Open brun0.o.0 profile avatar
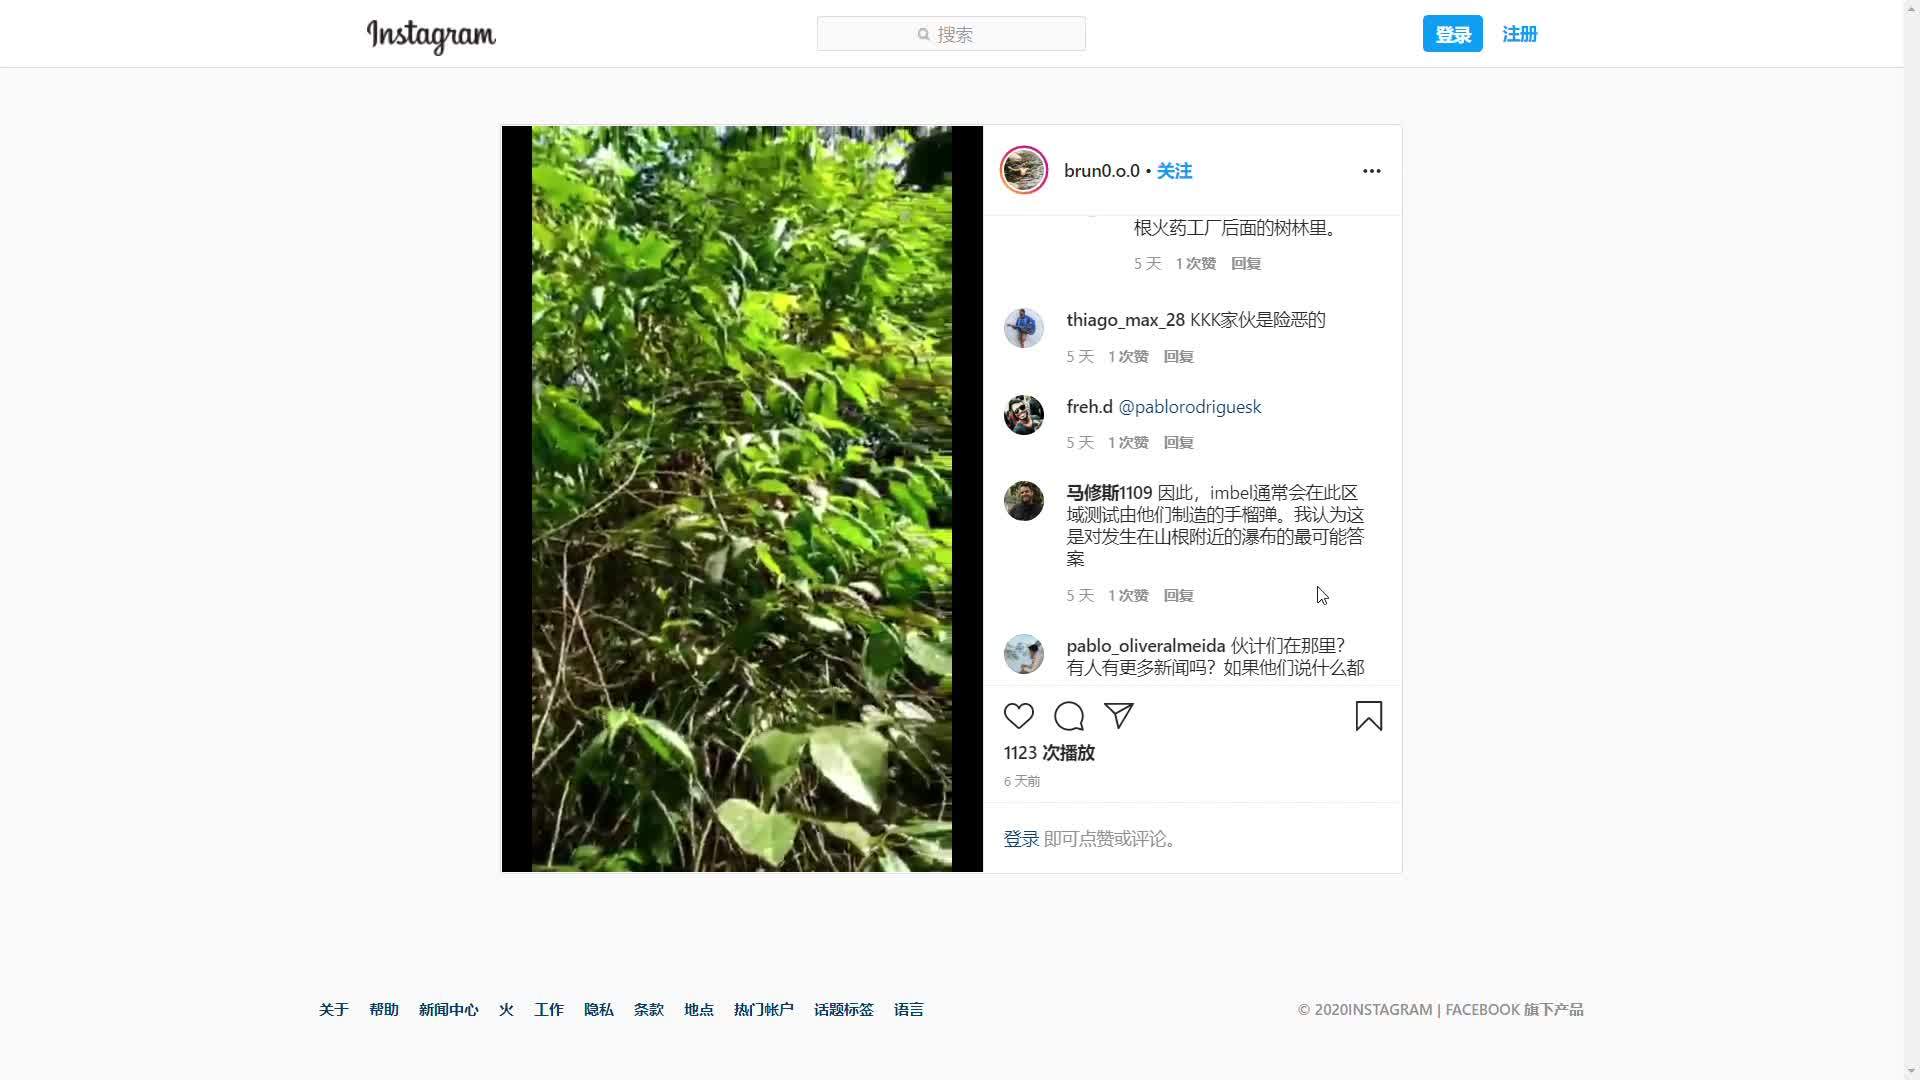 [x=1023, y=170]
